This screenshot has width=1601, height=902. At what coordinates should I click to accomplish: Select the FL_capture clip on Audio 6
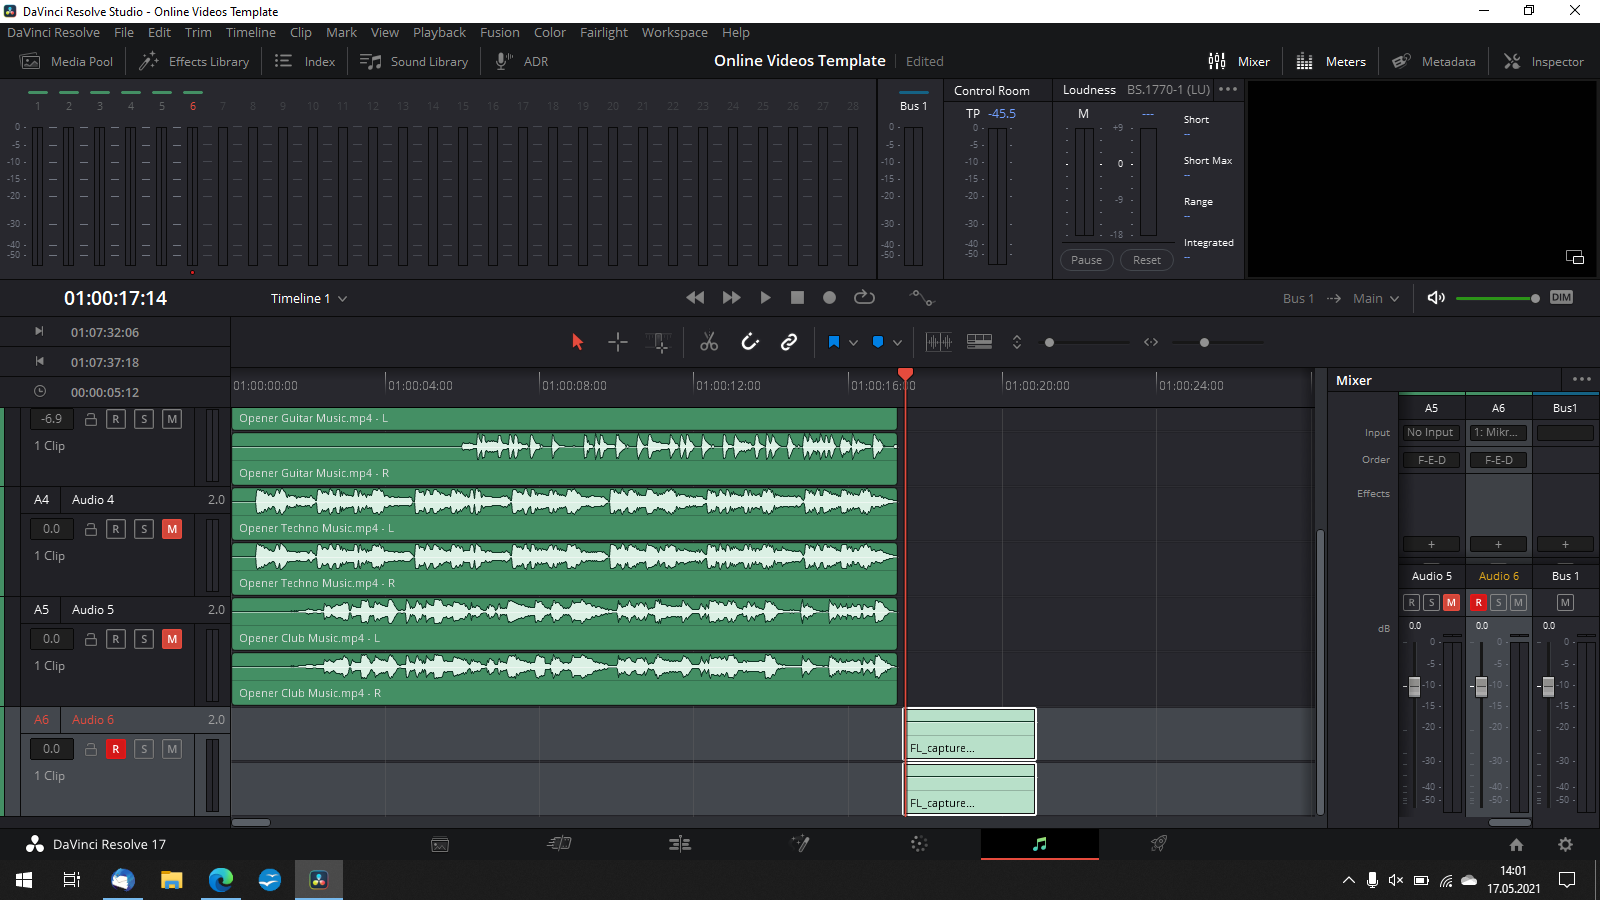[x=970, y=762]
